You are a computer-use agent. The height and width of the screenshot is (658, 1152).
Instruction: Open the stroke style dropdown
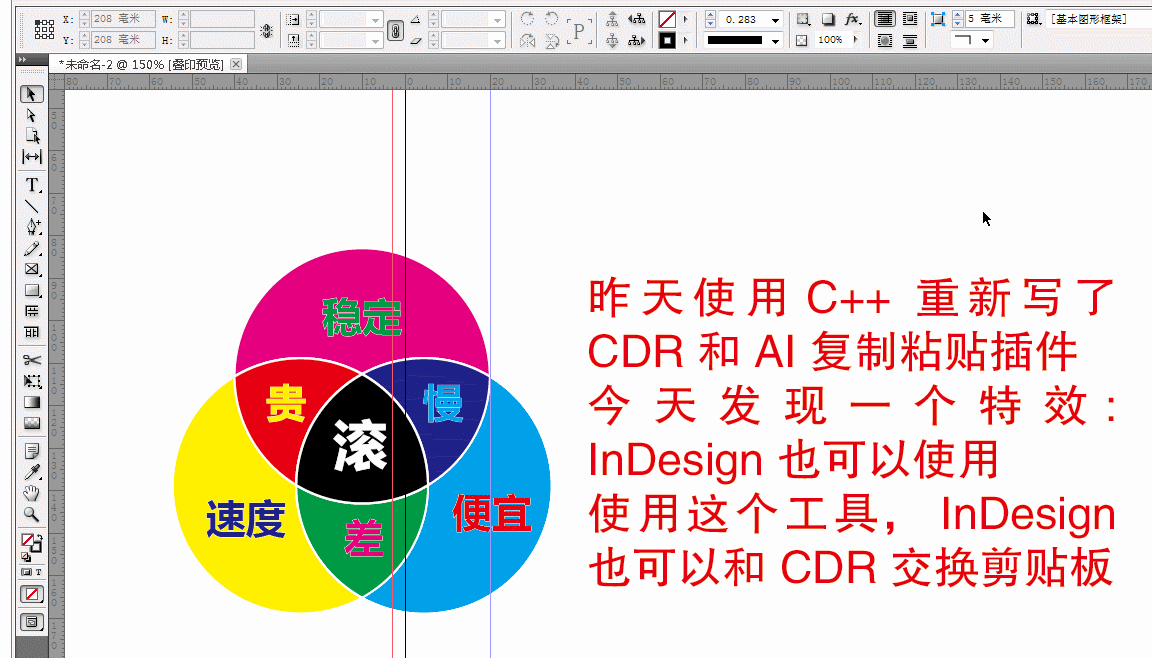775,41
